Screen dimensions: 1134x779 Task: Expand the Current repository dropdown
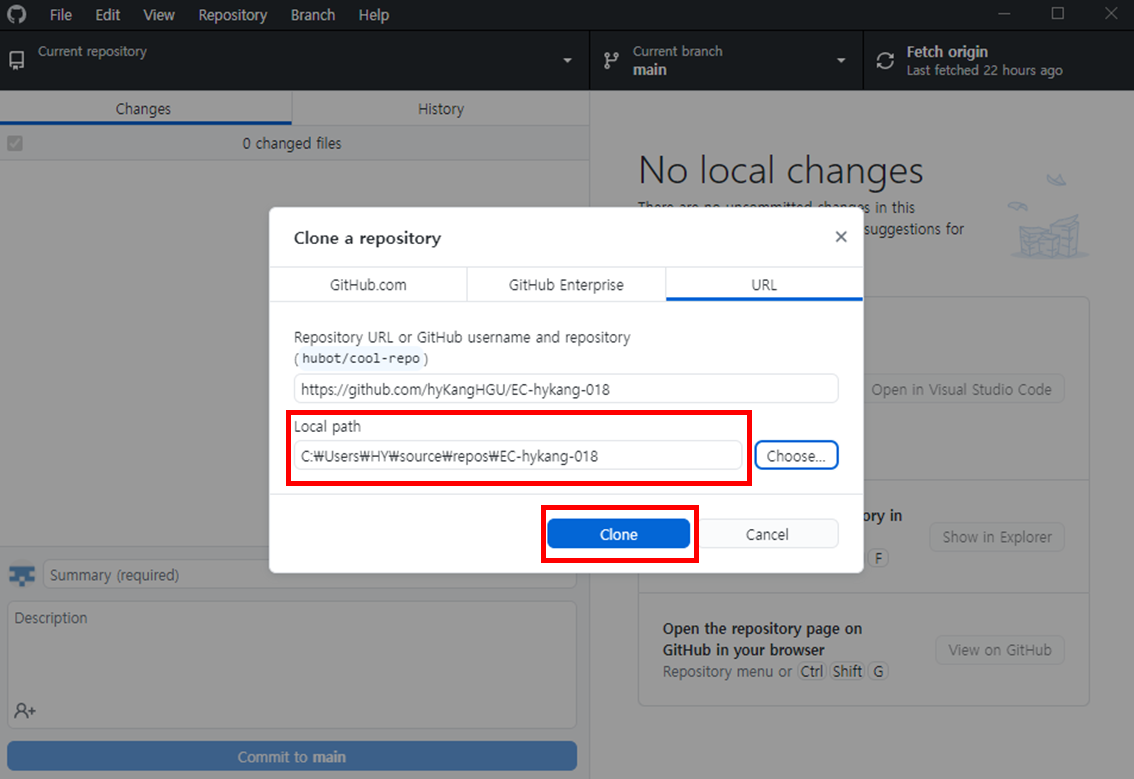click(x=567, y=61)
